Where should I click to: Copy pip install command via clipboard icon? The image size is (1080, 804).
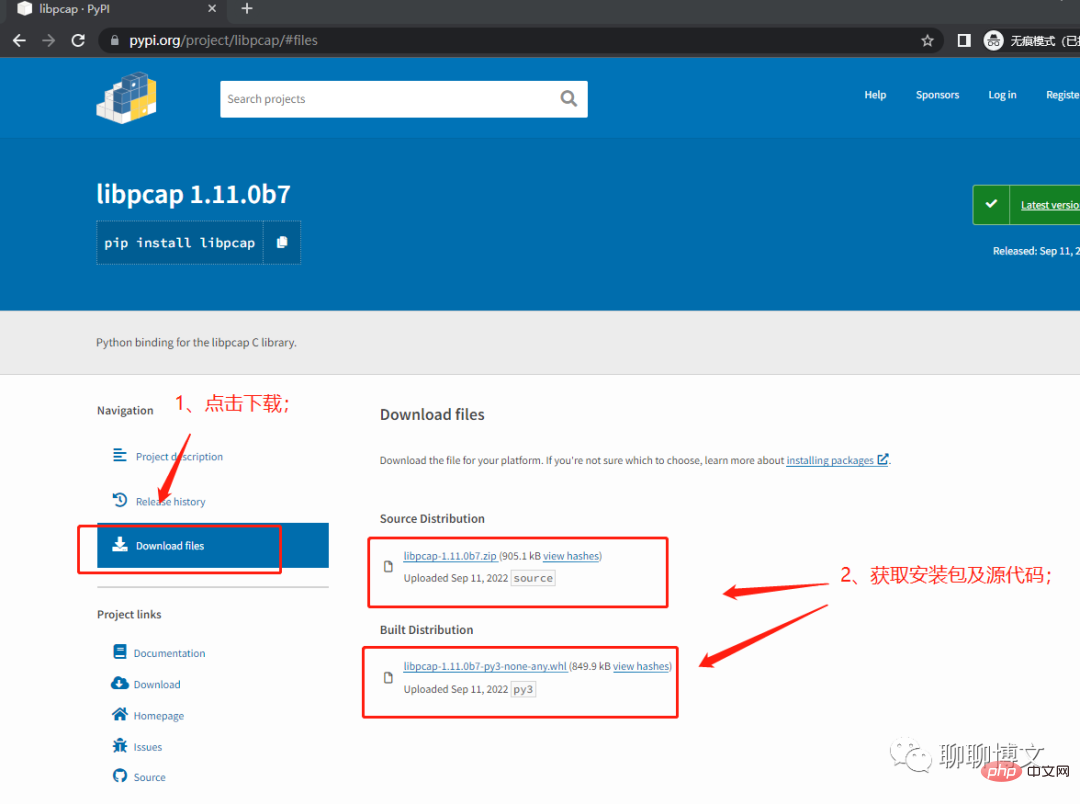(x=282, y=243)
